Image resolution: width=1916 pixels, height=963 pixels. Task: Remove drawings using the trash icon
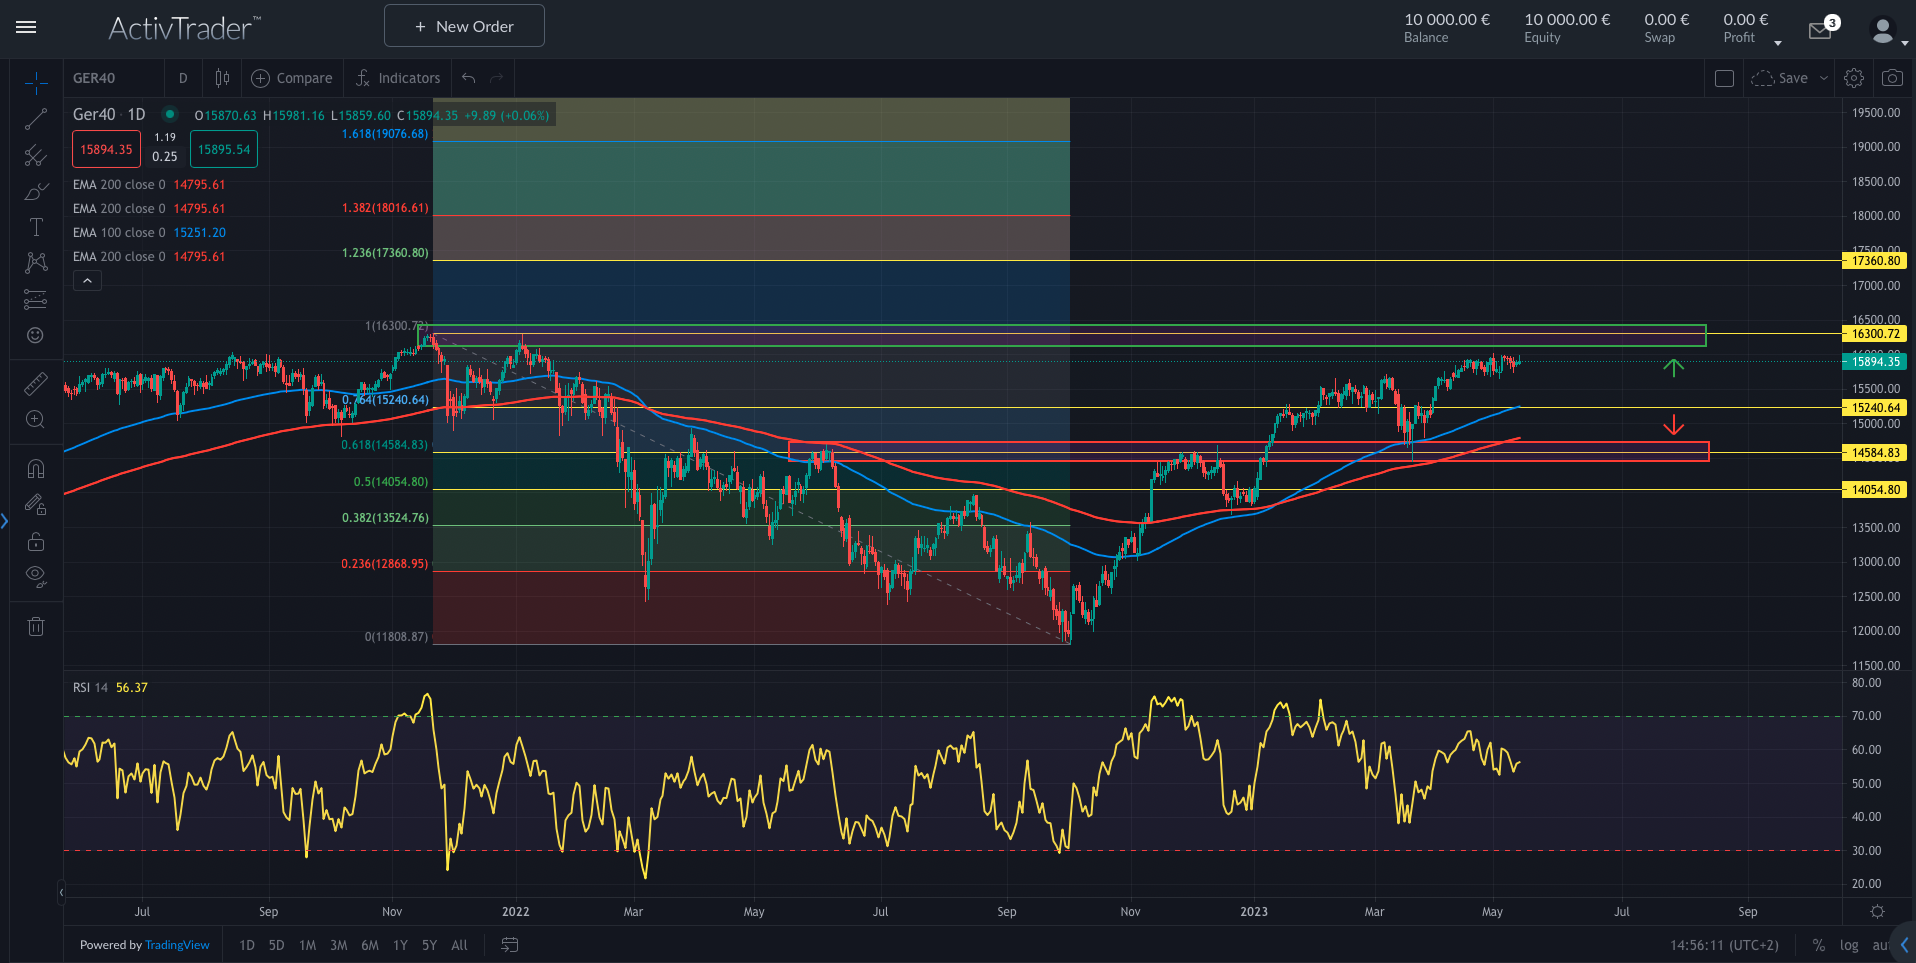pyautogui.click(x=36, y=625)
